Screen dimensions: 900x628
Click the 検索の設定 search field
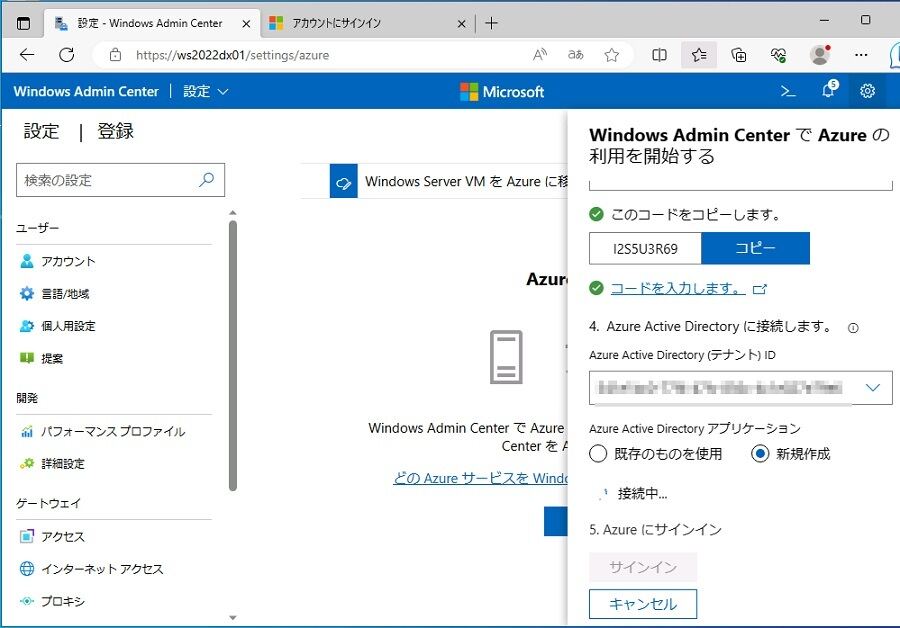120,180
